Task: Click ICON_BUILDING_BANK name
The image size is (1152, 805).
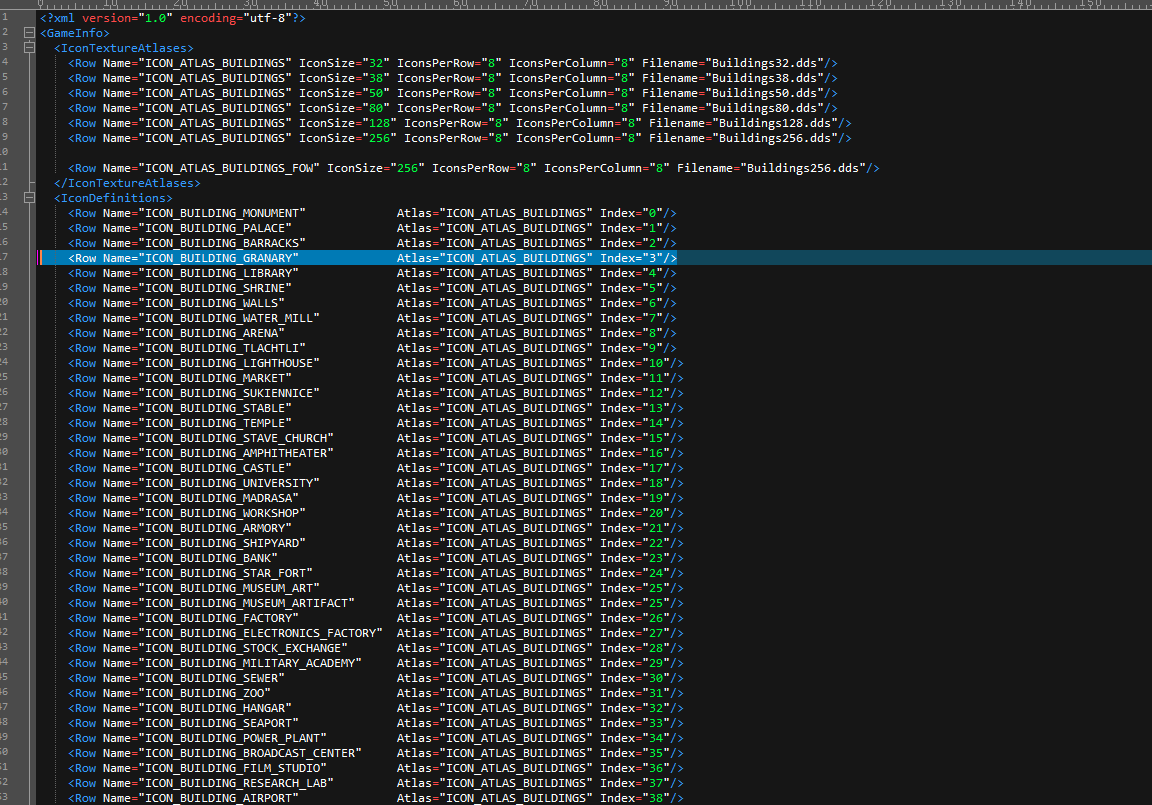Action: tap(208, 558)
